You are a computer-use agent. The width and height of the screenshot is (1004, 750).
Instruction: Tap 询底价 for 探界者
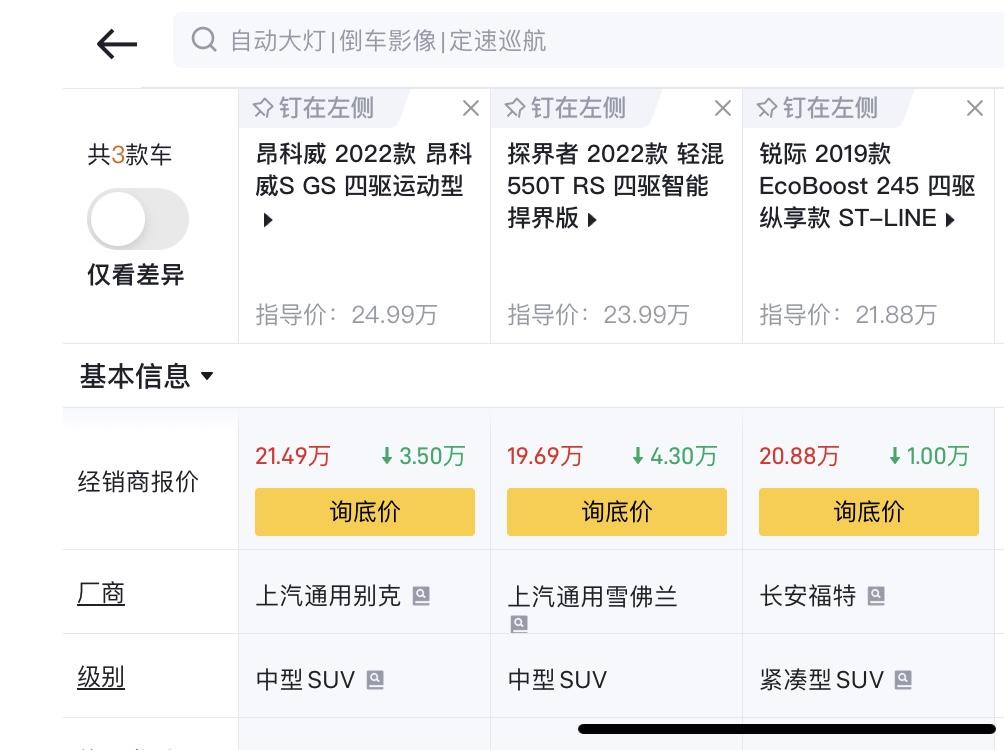click(617, 512)
